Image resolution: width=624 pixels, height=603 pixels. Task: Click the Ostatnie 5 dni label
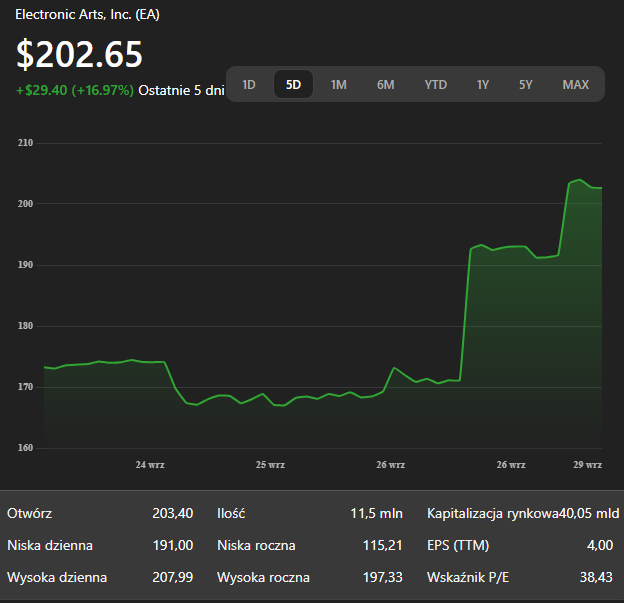click(181, 90)
